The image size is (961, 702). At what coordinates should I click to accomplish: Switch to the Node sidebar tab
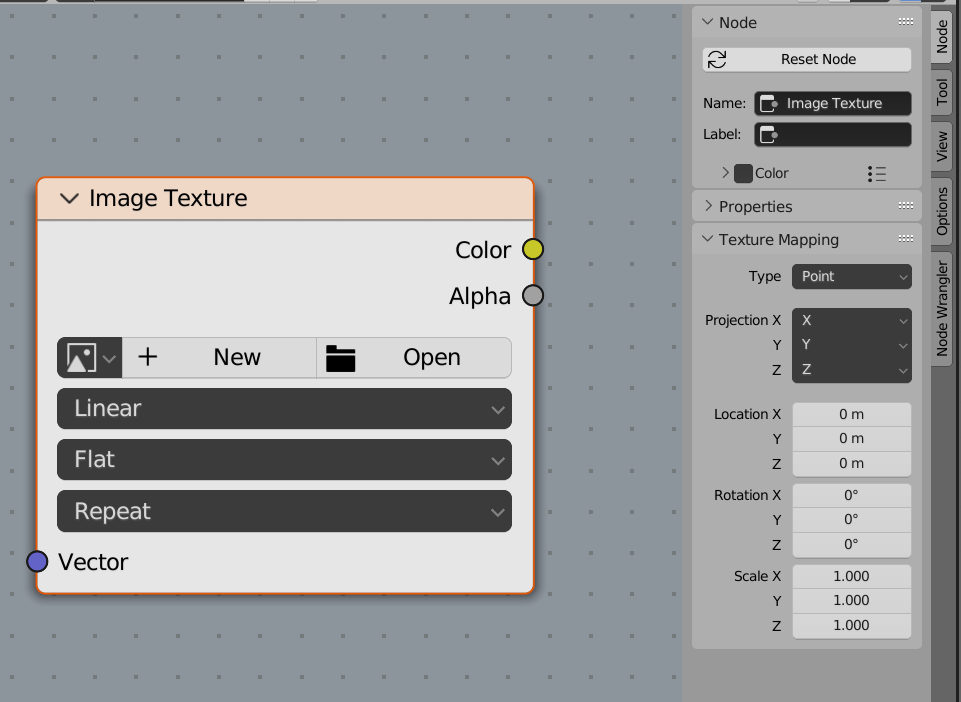pos(943,37)
